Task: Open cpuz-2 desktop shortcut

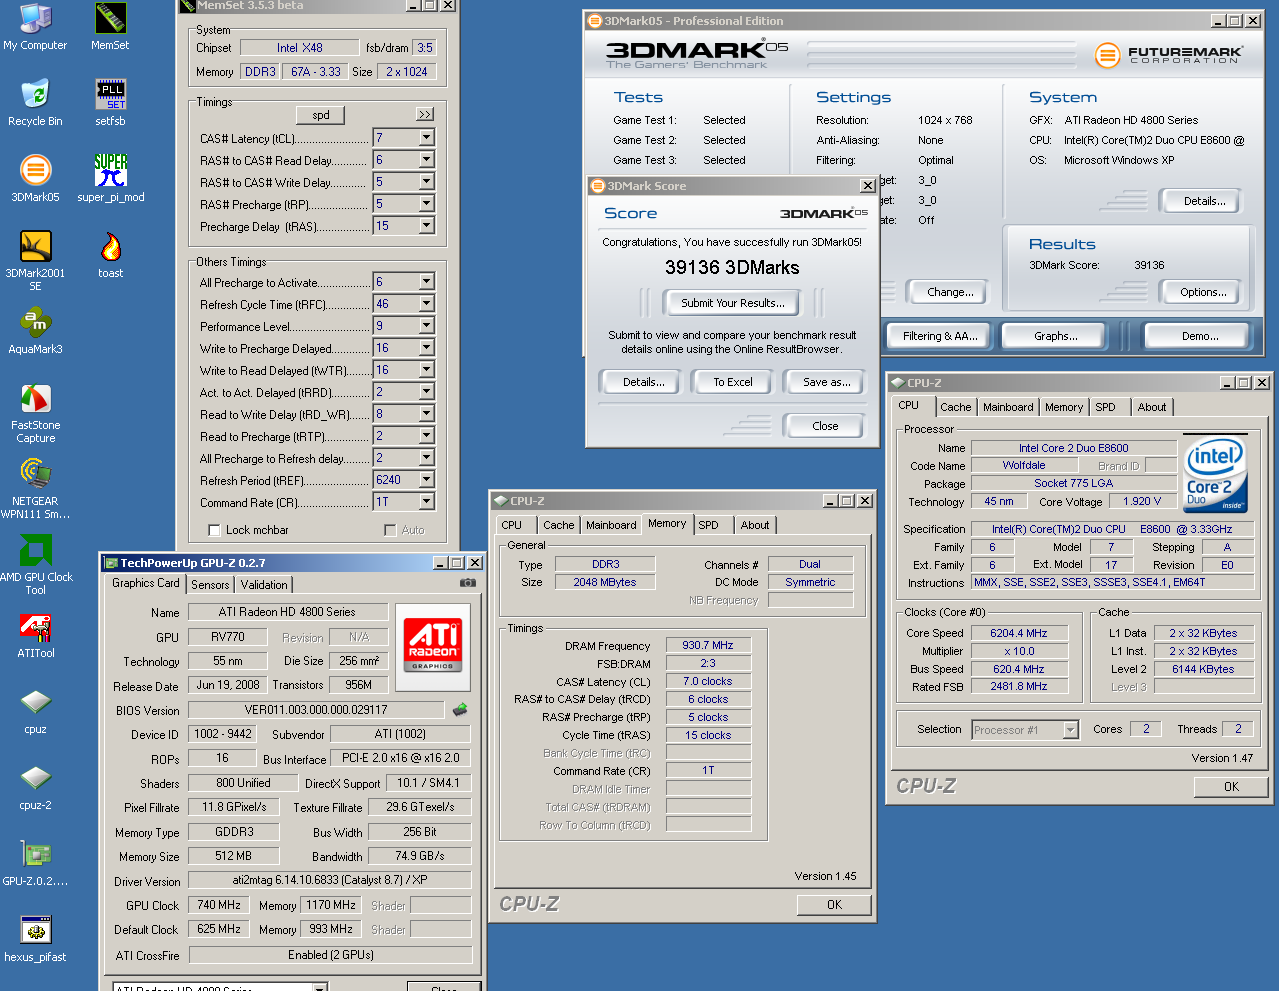Action: tap(35, 787)
